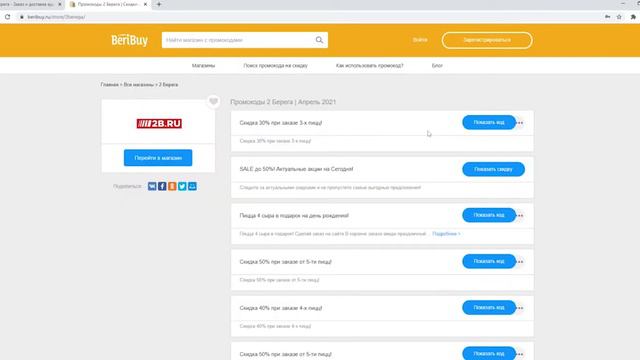640x360 pixels.
Task: Click title Скидка 30% при заказе 3-х пицц!
Action: point(281,123)
